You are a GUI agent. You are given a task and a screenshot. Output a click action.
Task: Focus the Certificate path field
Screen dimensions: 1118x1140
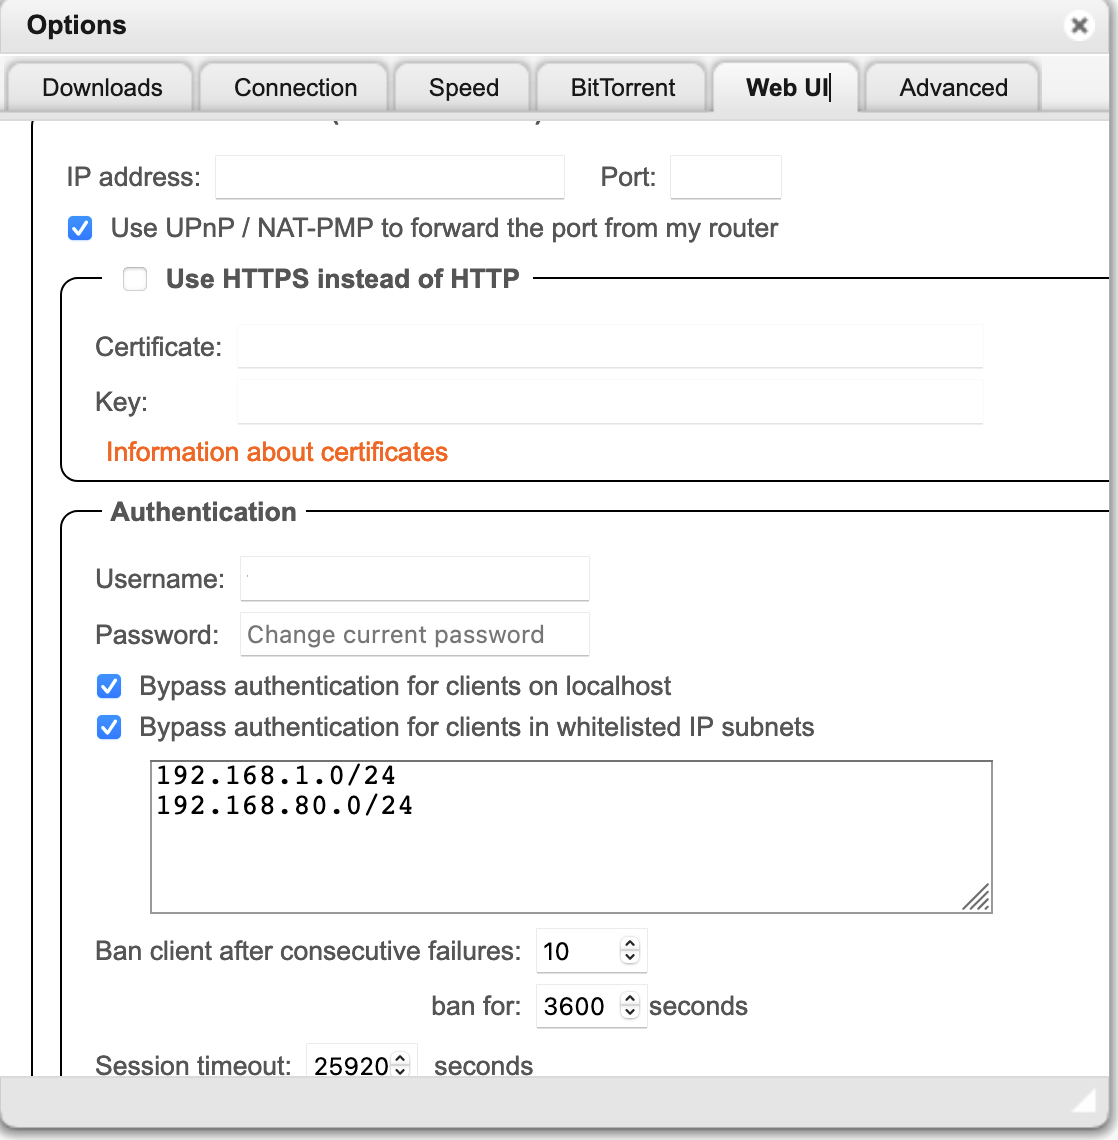(610, 346)
